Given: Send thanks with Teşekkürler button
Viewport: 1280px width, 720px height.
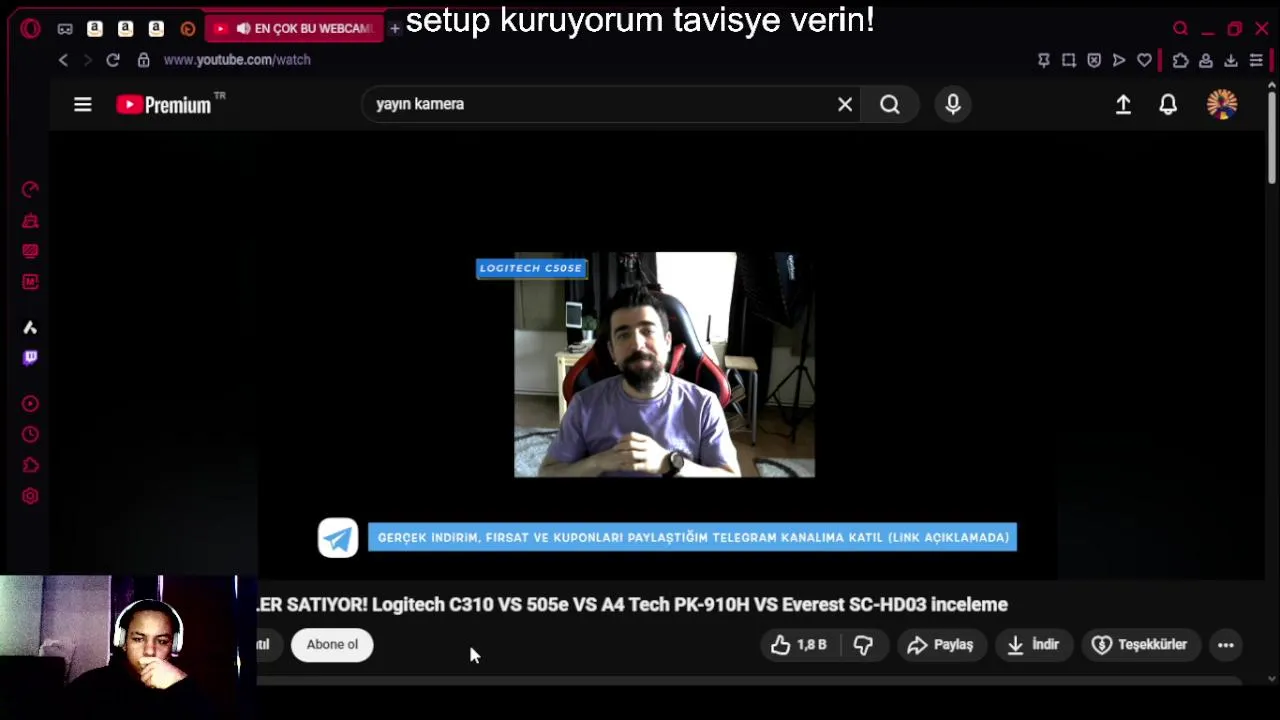Looking at the screenshot, I should (1140, 645).
